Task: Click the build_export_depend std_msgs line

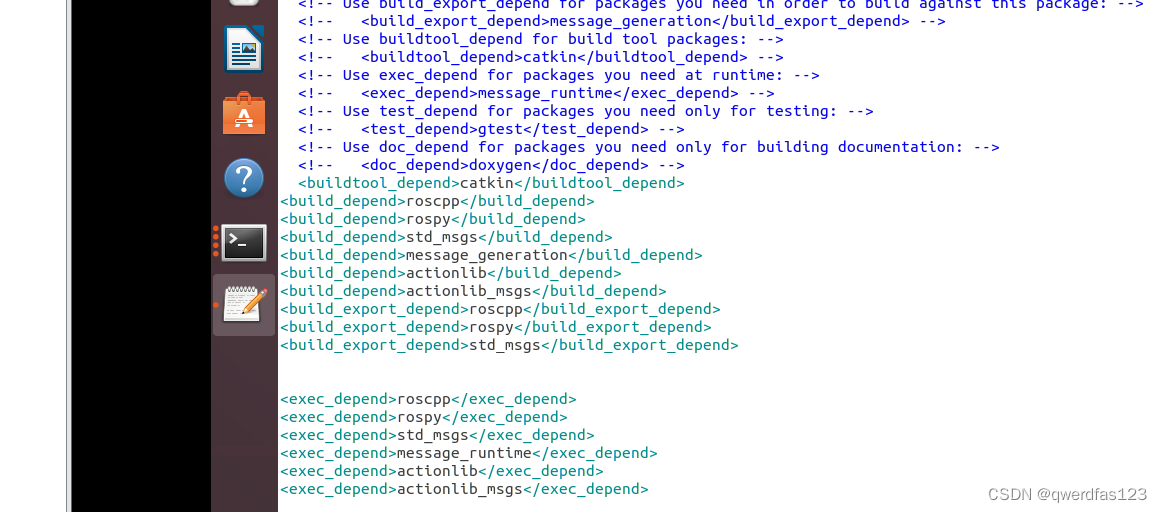Action: coord(509,345)
